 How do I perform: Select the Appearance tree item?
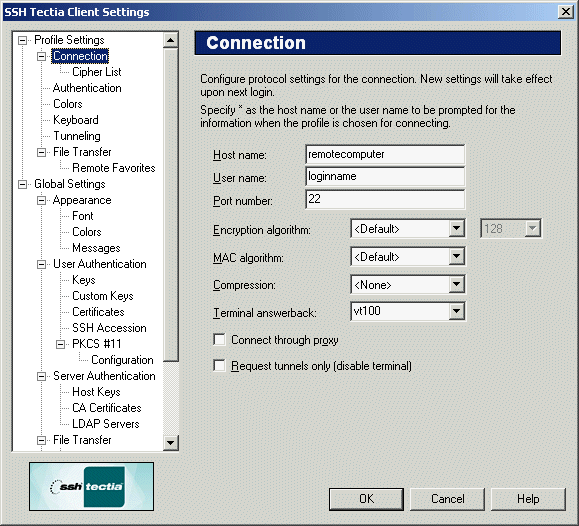click(x=82, y=200)
